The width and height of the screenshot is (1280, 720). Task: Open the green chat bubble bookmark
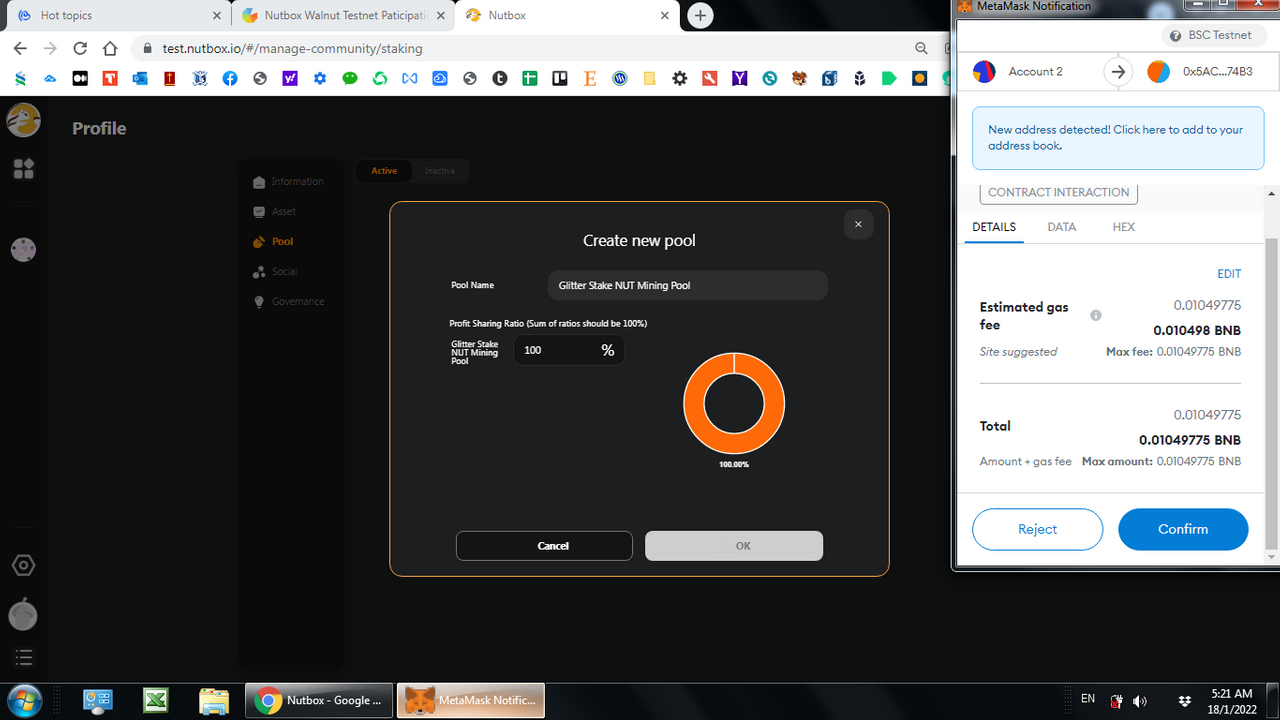[350, 78]
